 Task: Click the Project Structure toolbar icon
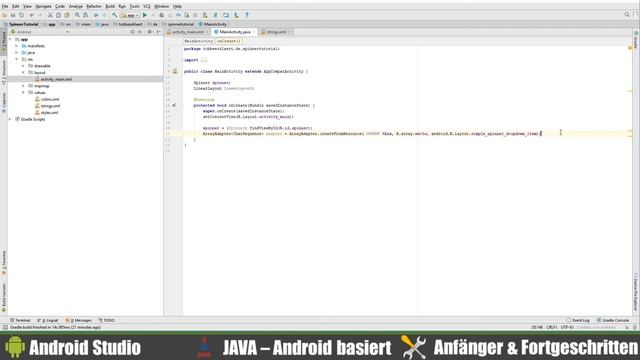pos(226,15)
